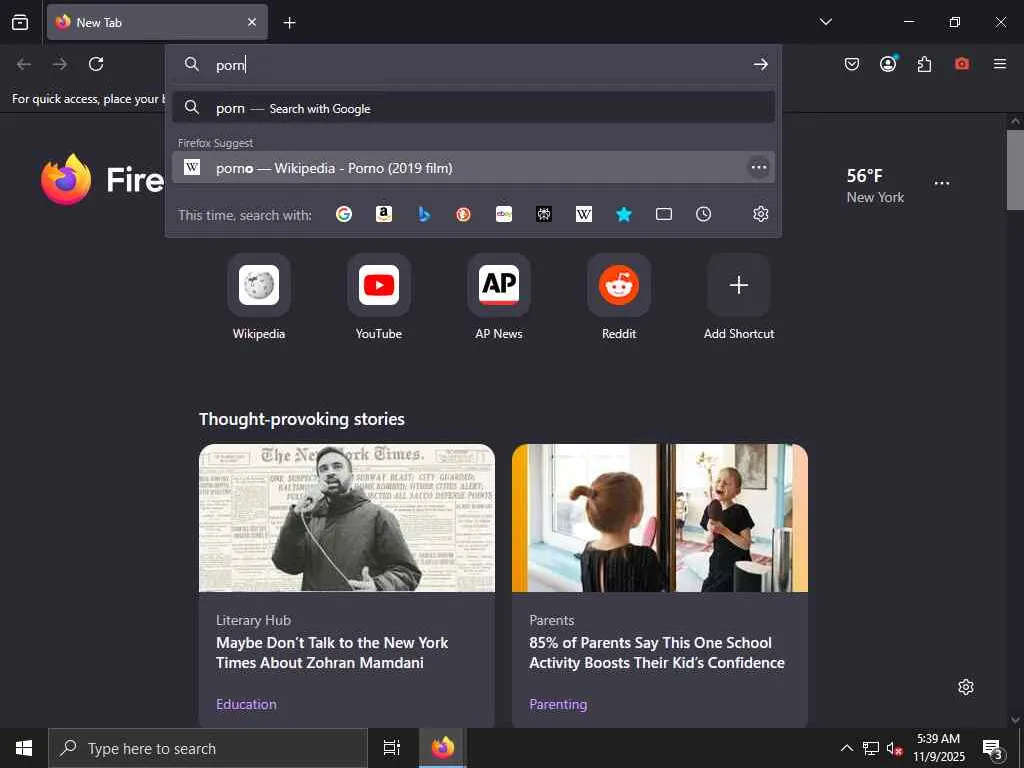Viewport: 1024px width, 768px height.
Task: Expand the list all tabs chevron
Action: 825,22
